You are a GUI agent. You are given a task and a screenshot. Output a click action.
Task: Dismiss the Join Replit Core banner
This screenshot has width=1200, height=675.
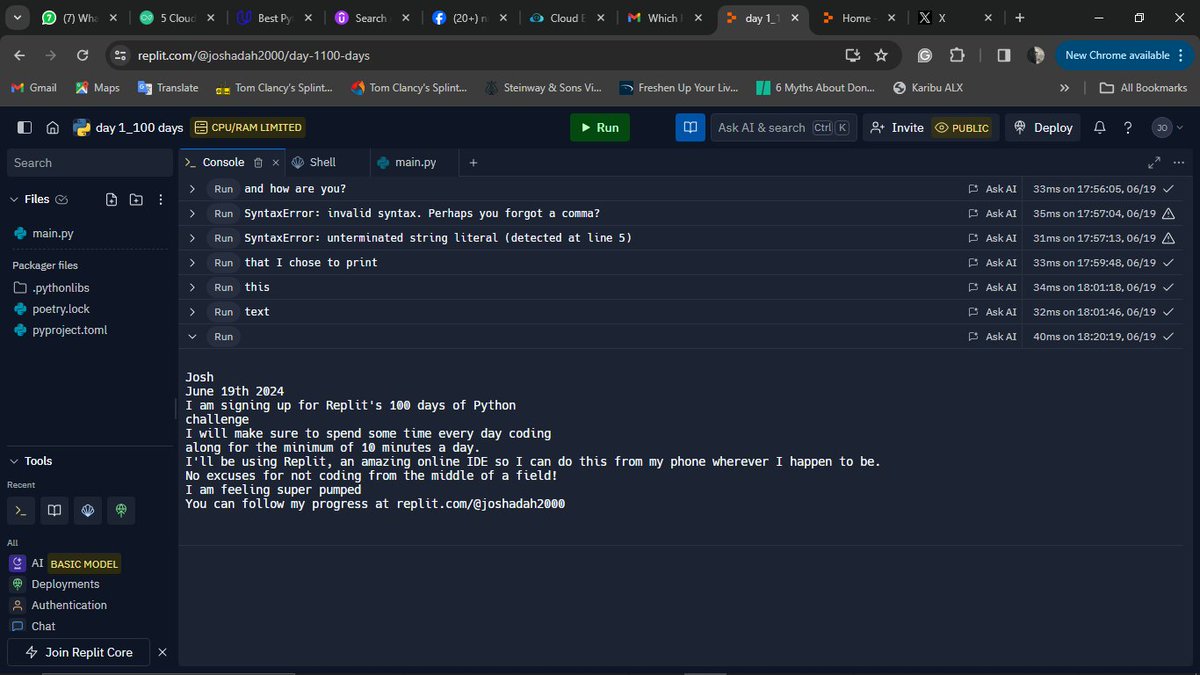click(162, 652)
